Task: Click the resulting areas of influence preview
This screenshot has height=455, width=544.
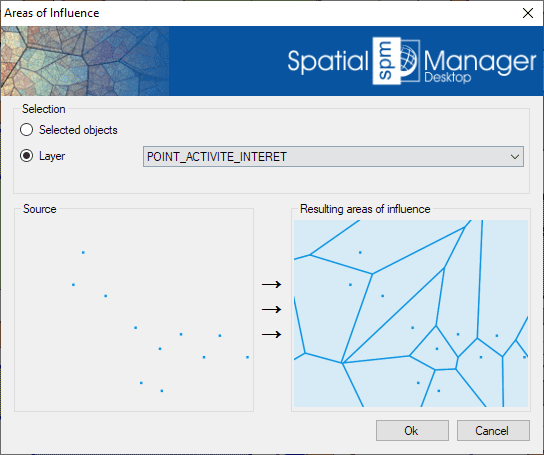Action: [x=411, y=313]
